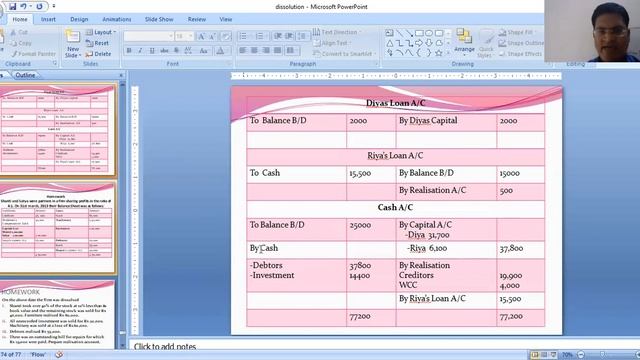Open the Review ribbon tab
Viewport: 640px width, 360px height.
click(197, 19)
